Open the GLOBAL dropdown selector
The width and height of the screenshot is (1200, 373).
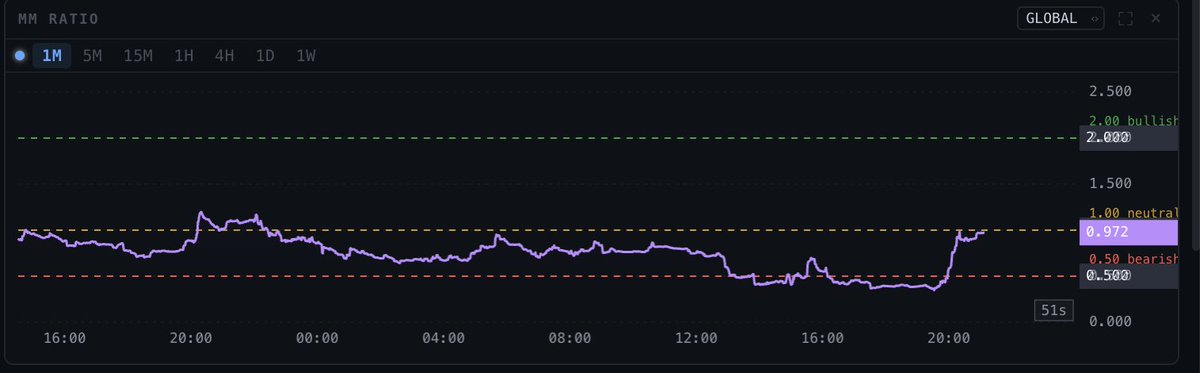click(x=1060, y=18)
